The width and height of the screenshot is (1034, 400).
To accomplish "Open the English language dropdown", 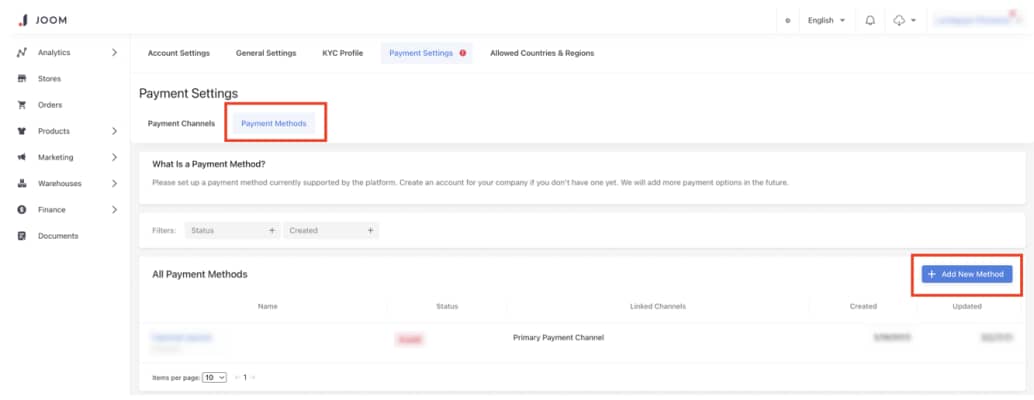I will click(x=826, y=20).
